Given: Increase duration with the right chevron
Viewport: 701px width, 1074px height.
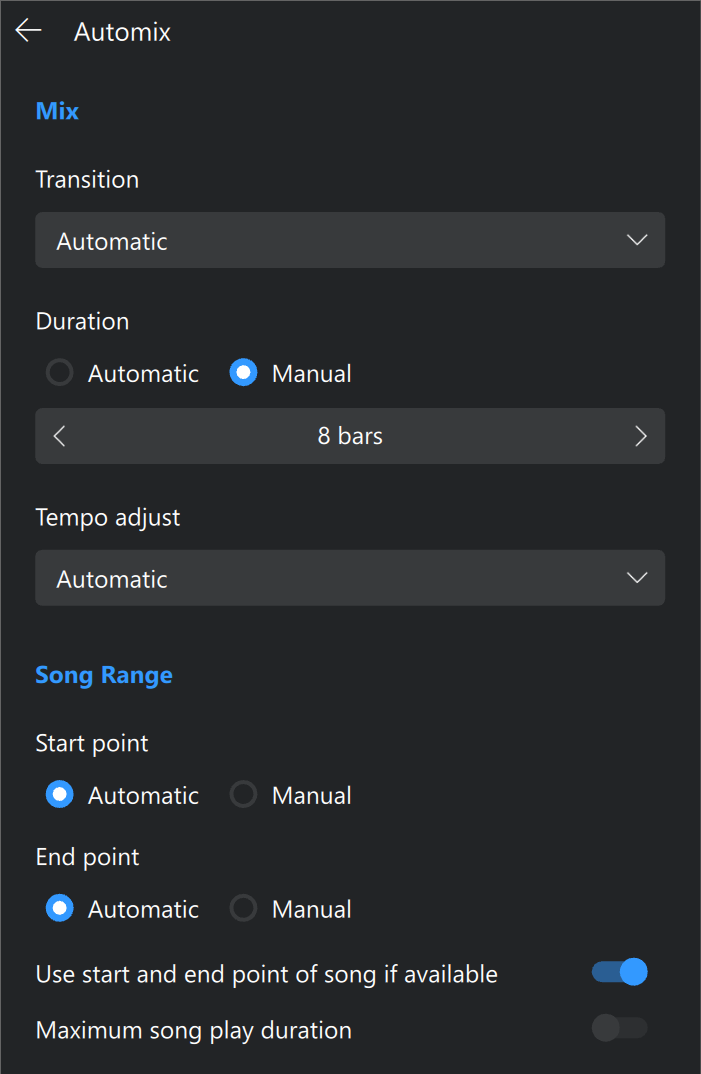Looking at the screenshot, I should point(641,436).
